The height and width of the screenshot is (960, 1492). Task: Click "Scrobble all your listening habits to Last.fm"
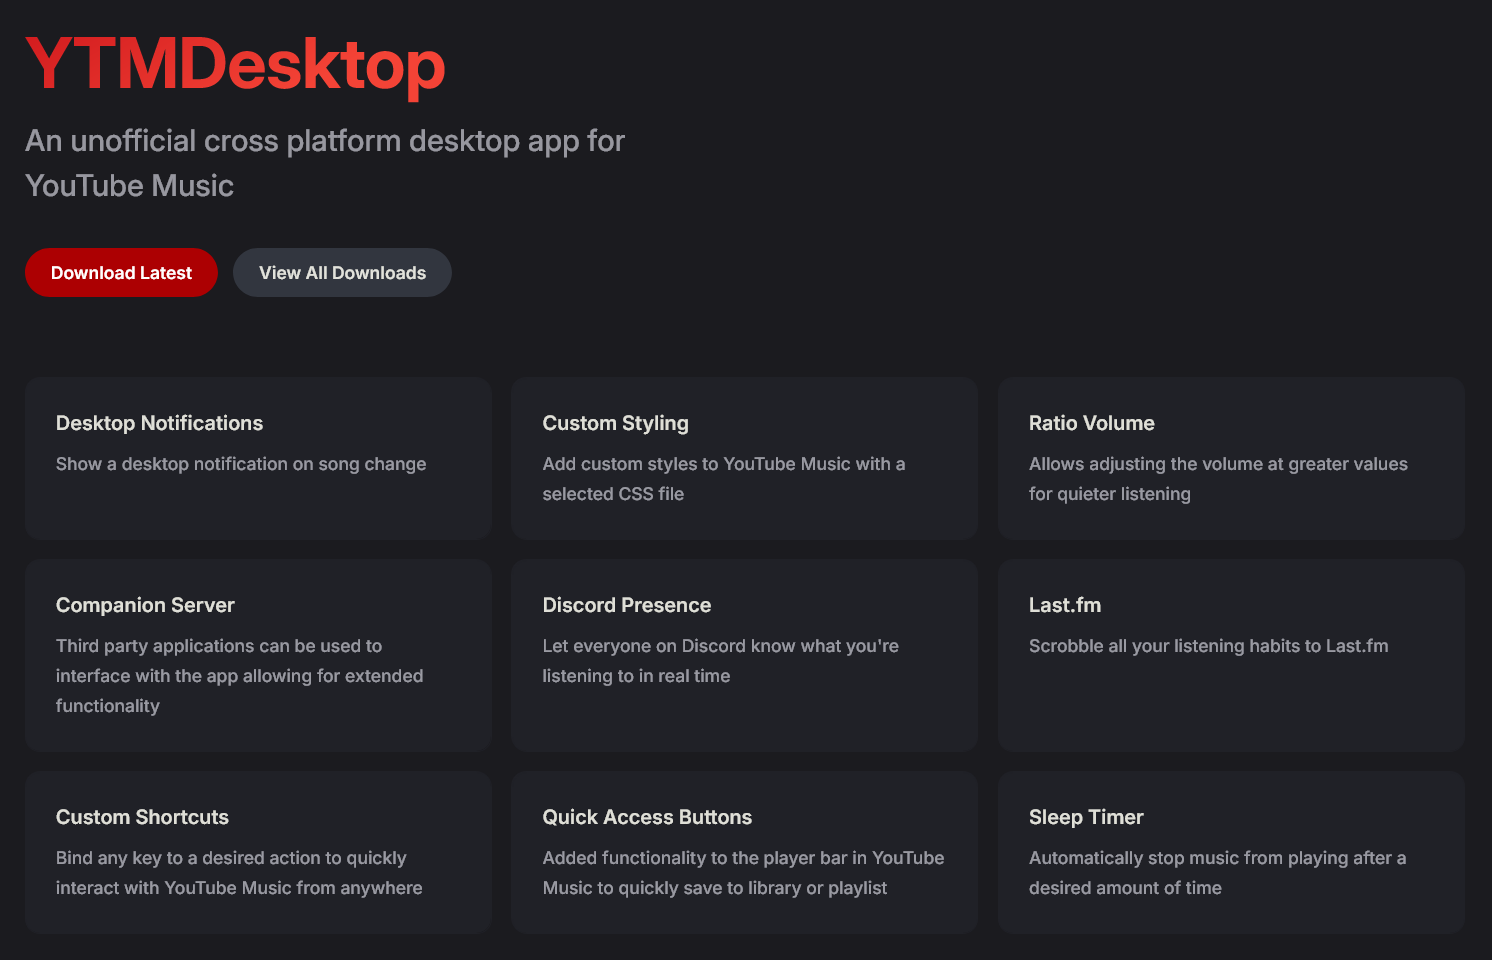click(1208, 646)
